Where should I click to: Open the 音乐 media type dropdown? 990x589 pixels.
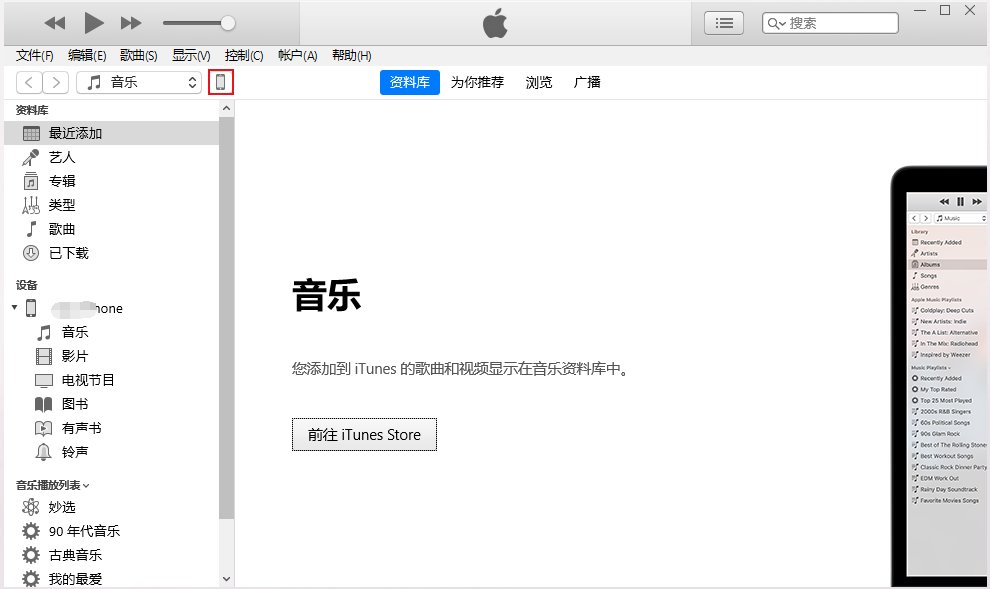point(139,82)
